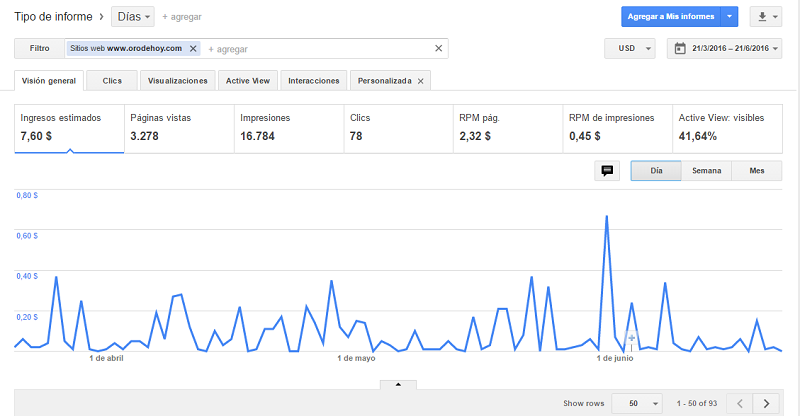Select the Ingresos estimados metric card

(69, 129)
